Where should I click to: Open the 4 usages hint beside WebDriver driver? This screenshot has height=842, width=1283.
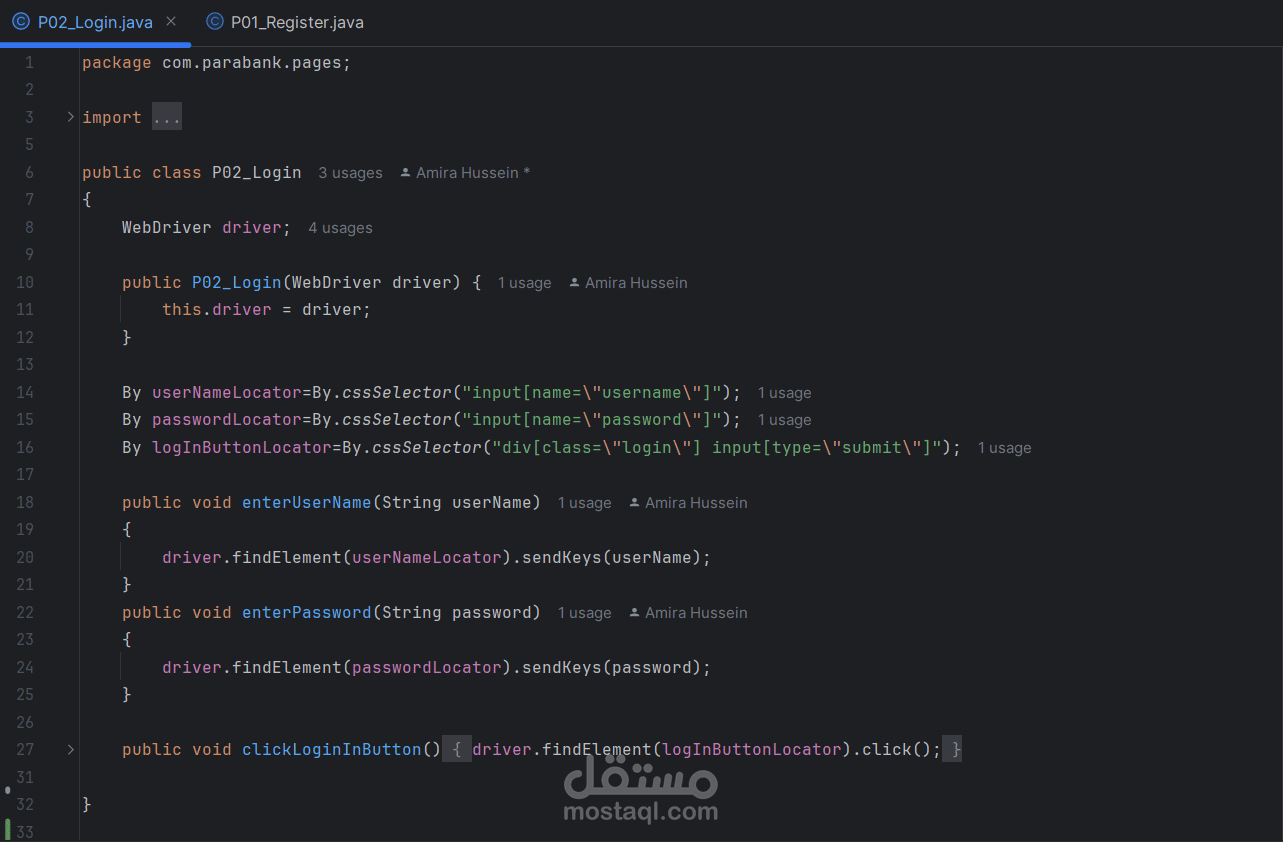[340, 228]
